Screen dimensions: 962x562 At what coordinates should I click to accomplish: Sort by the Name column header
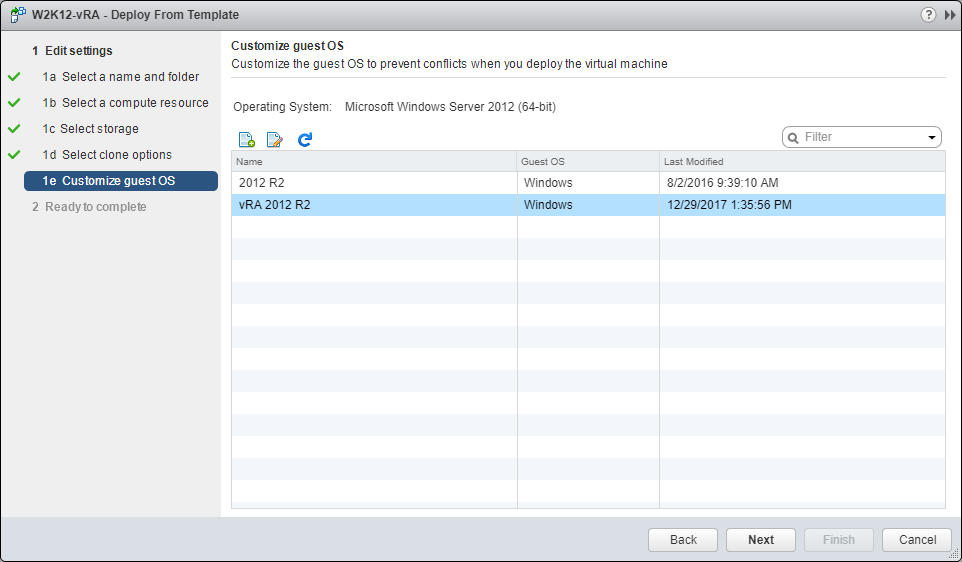[374, 161]
